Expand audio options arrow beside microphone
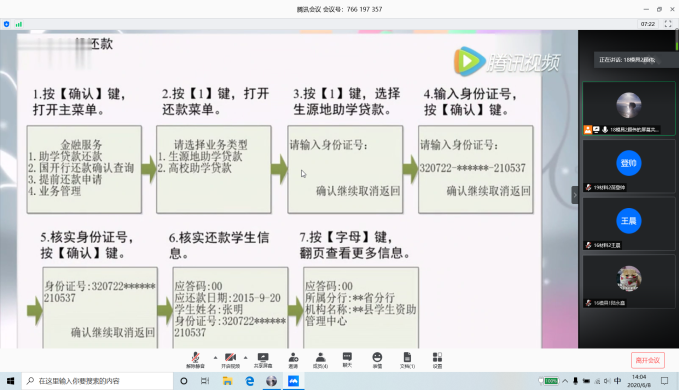Image resolution: width=679 pixels, height=390 pixels. click(x=215, y=358)
